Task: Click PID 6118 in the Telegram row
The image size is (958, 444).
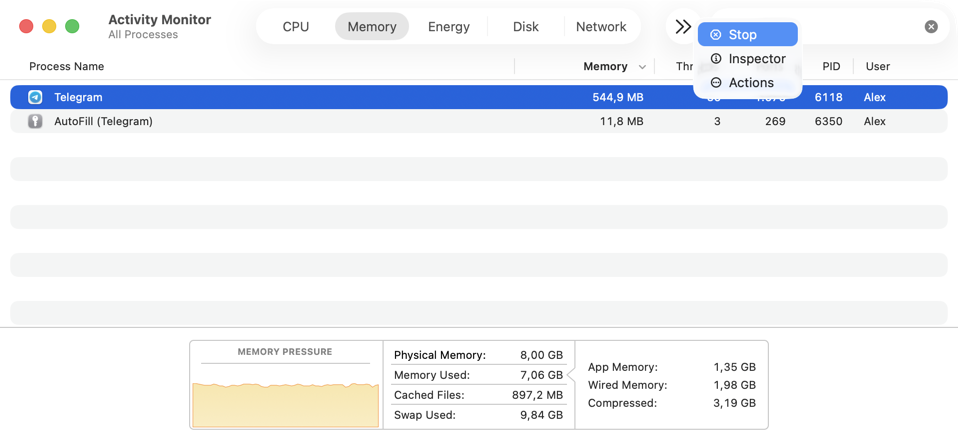Action: pos(828,97)
